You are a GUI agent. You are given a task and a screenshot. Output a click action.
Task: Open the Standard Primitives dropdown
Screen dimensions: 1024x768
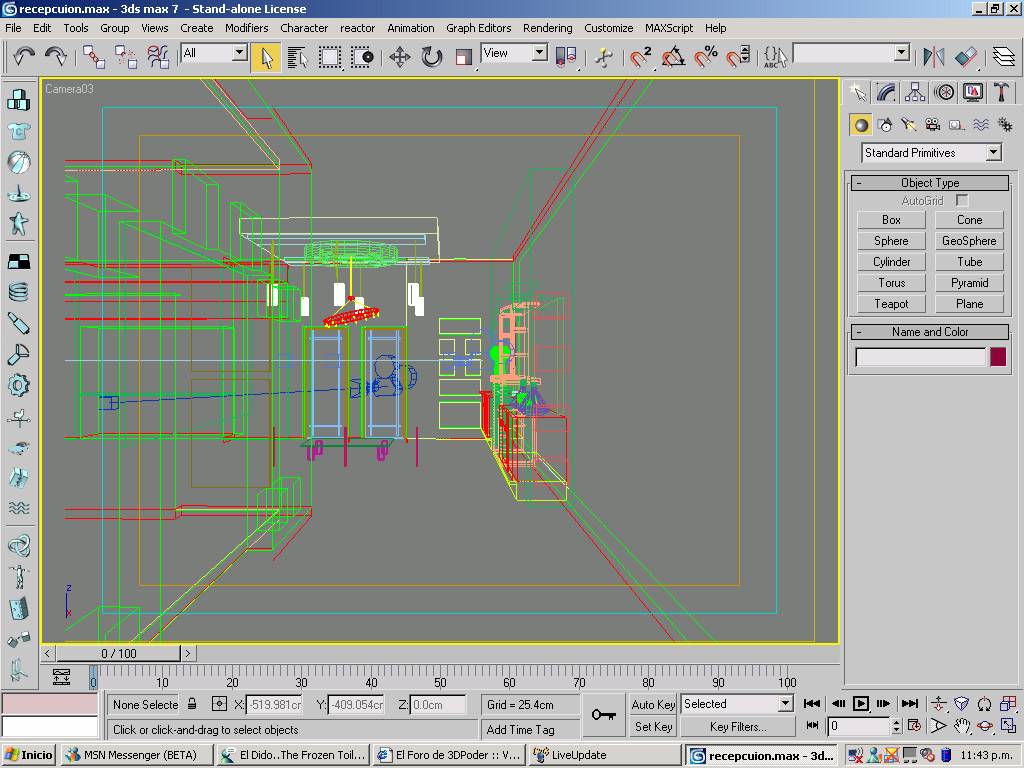coord(931,153)
